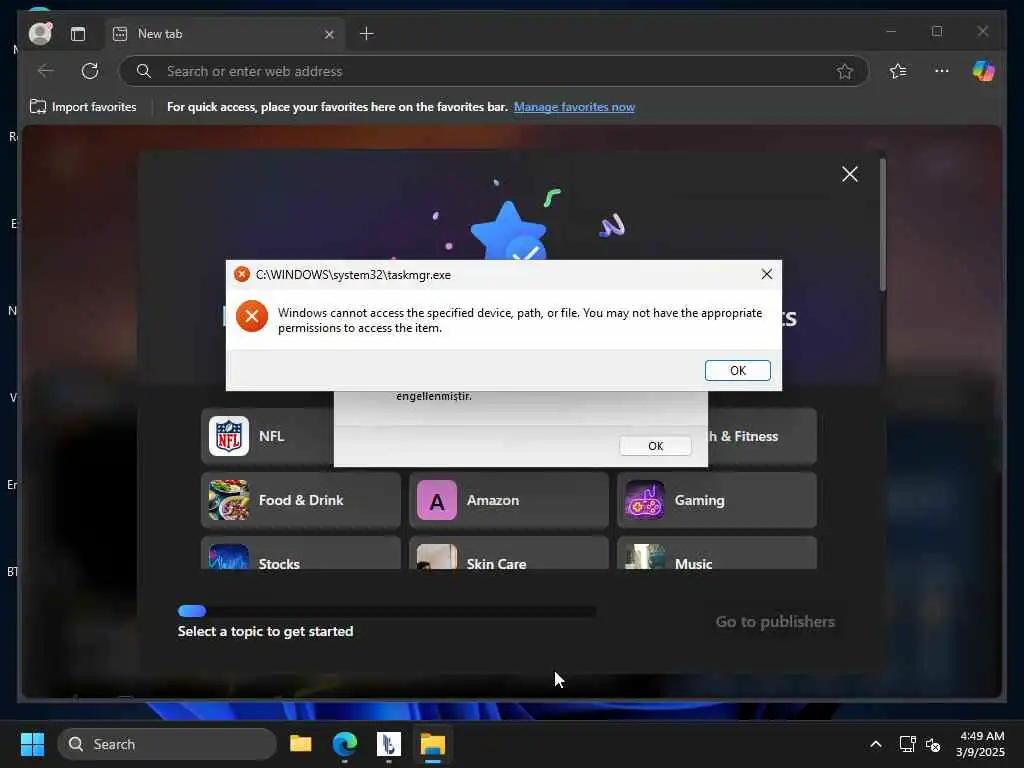This screenshot has width=1024, height=768.
Task: Click Go to publishers
Action: click(775, 622)
